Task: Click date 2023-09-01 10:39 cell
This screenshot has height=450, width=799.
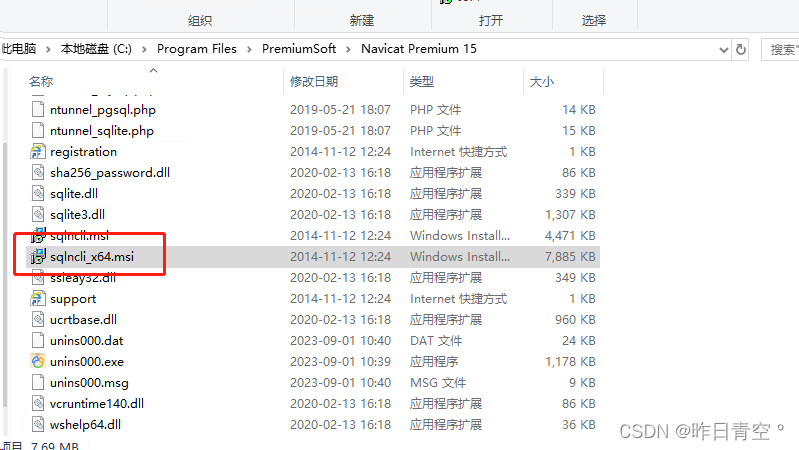Action: pos(340,361)
